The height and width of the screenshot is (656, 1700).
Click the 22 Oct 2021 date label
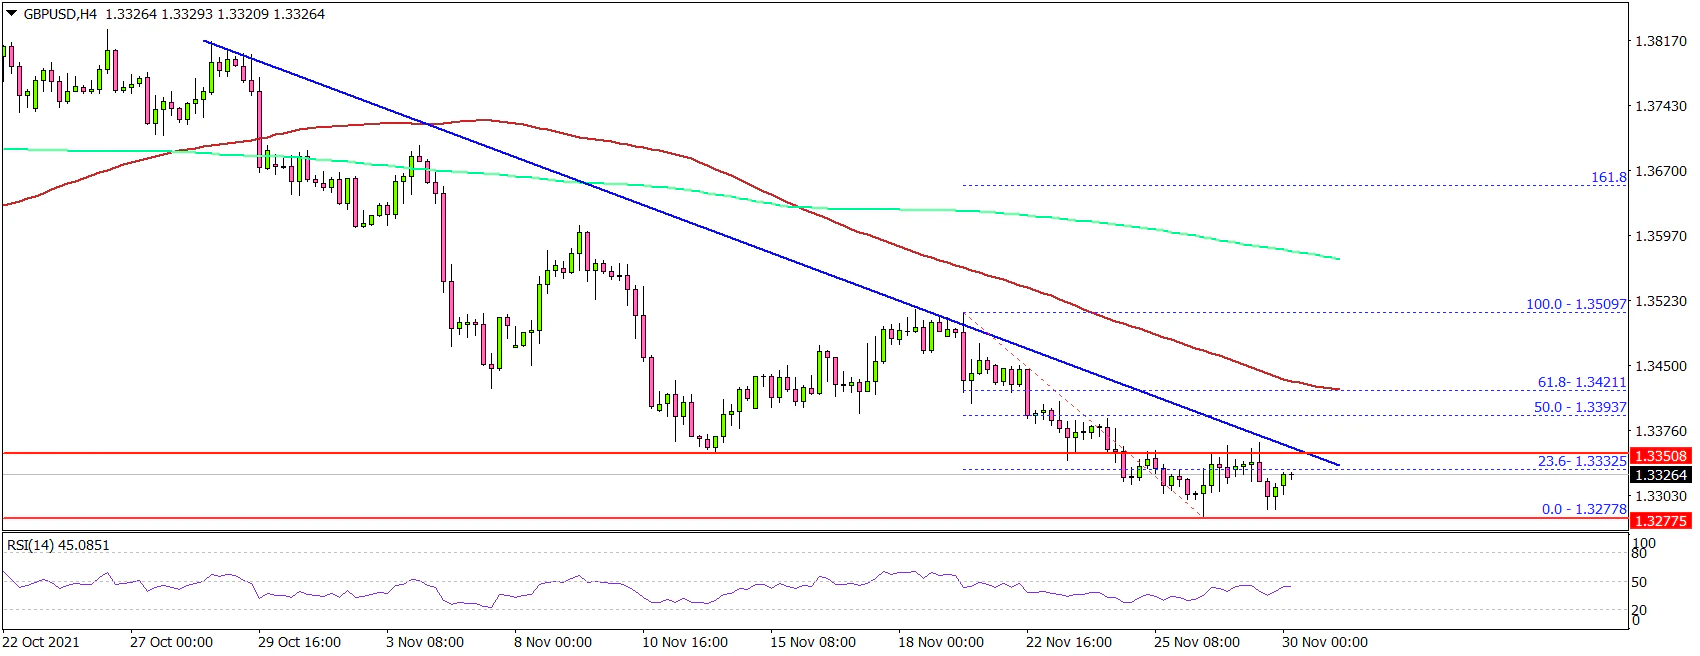coord(41,642)
